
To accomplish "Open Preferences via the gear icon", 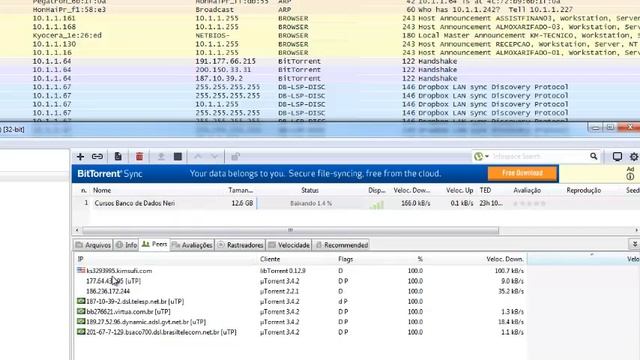I will [x=634, y=156].
